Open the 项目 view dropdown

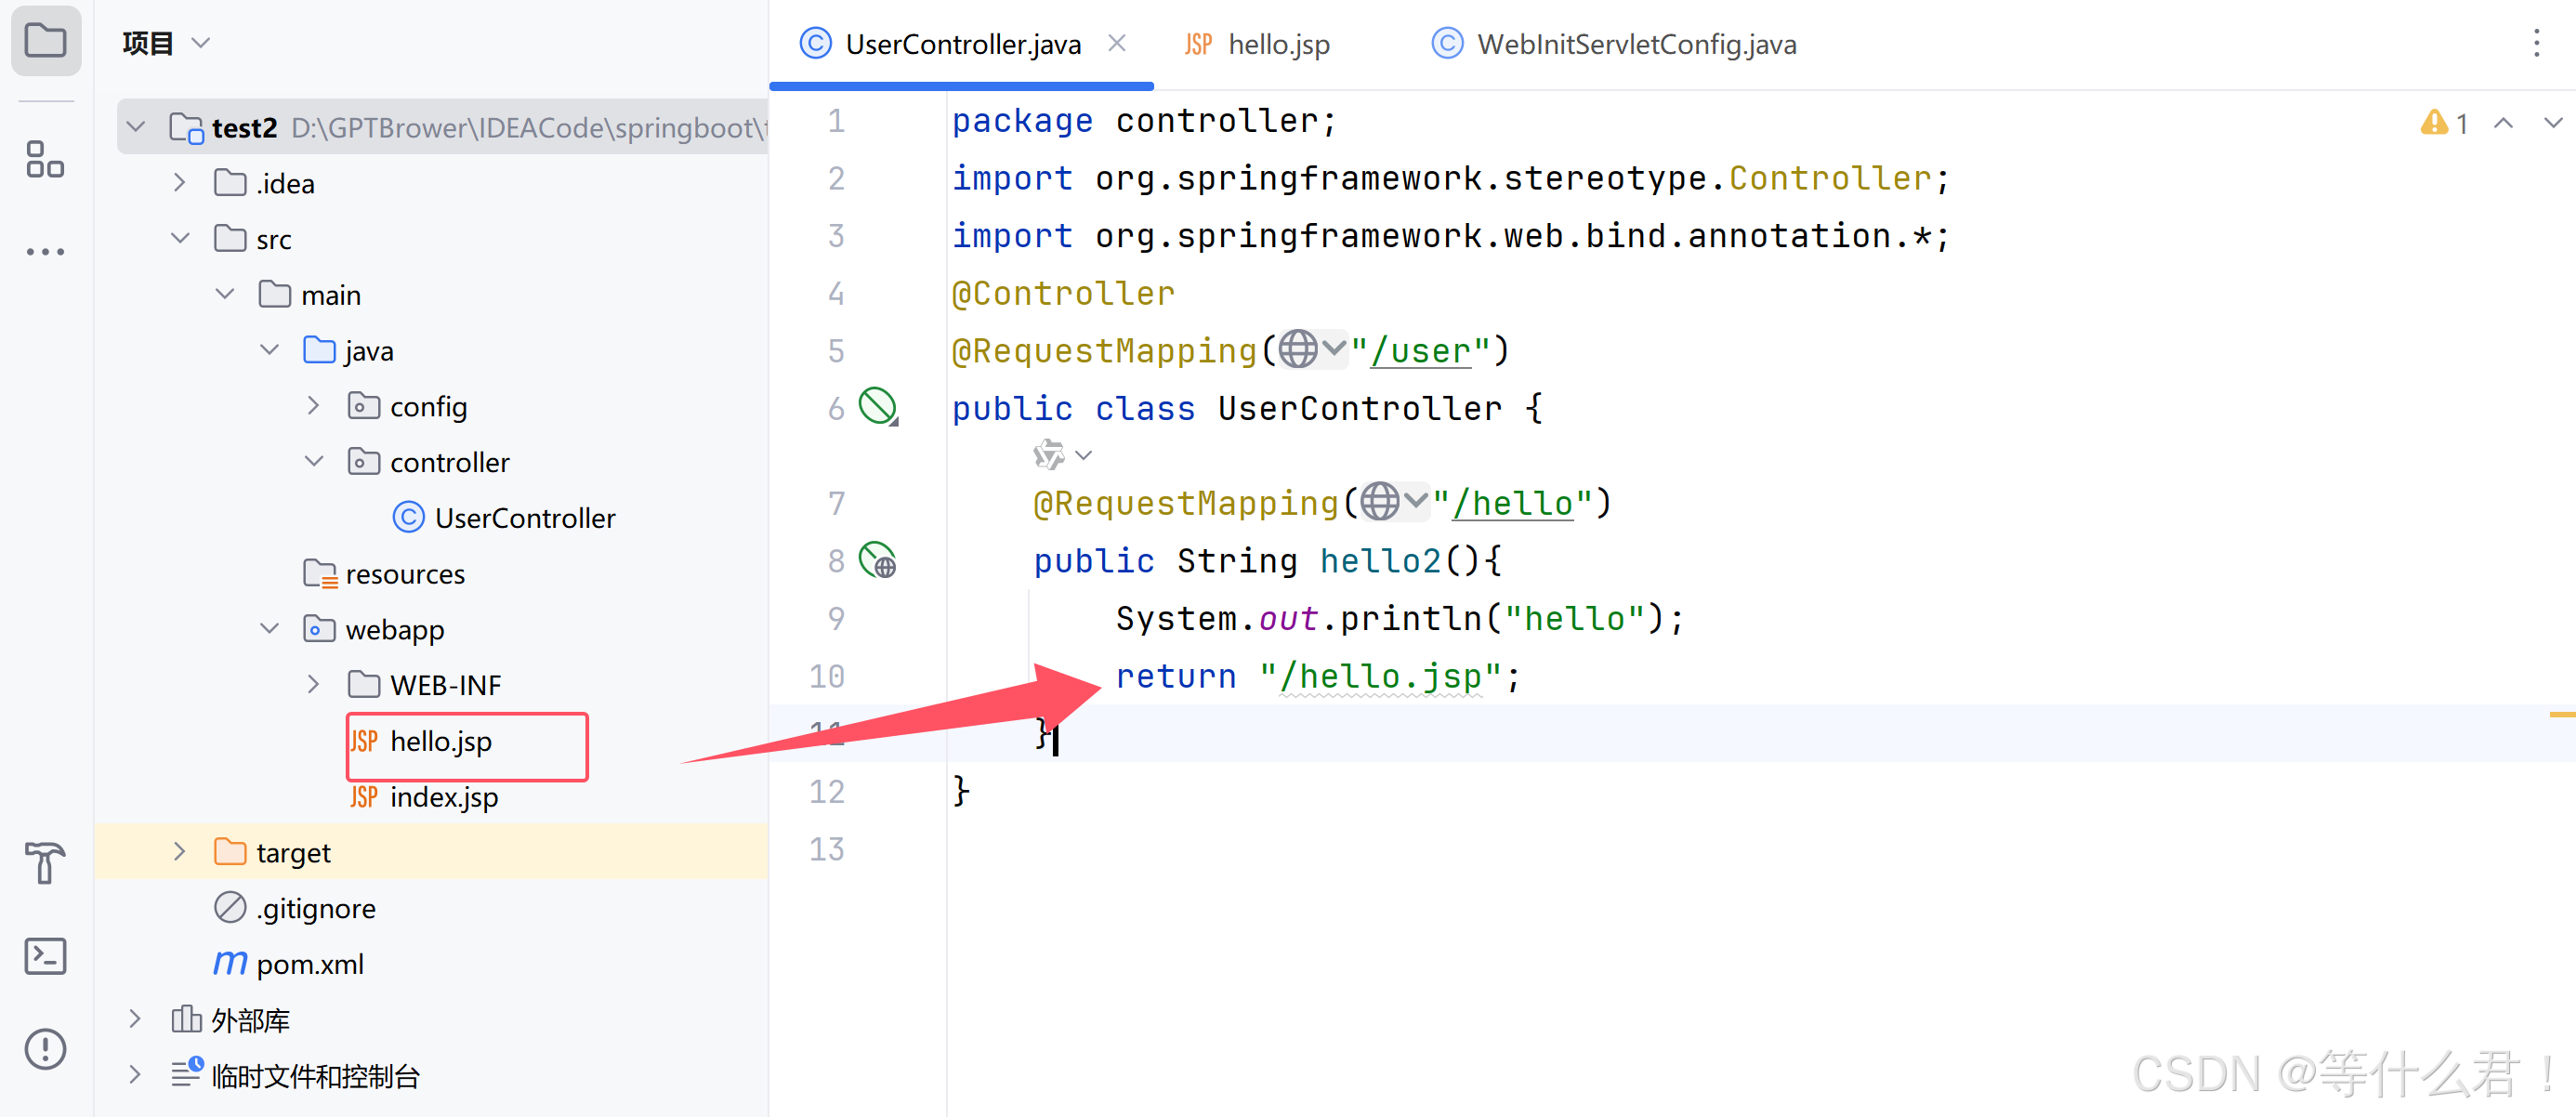(201, 43)
